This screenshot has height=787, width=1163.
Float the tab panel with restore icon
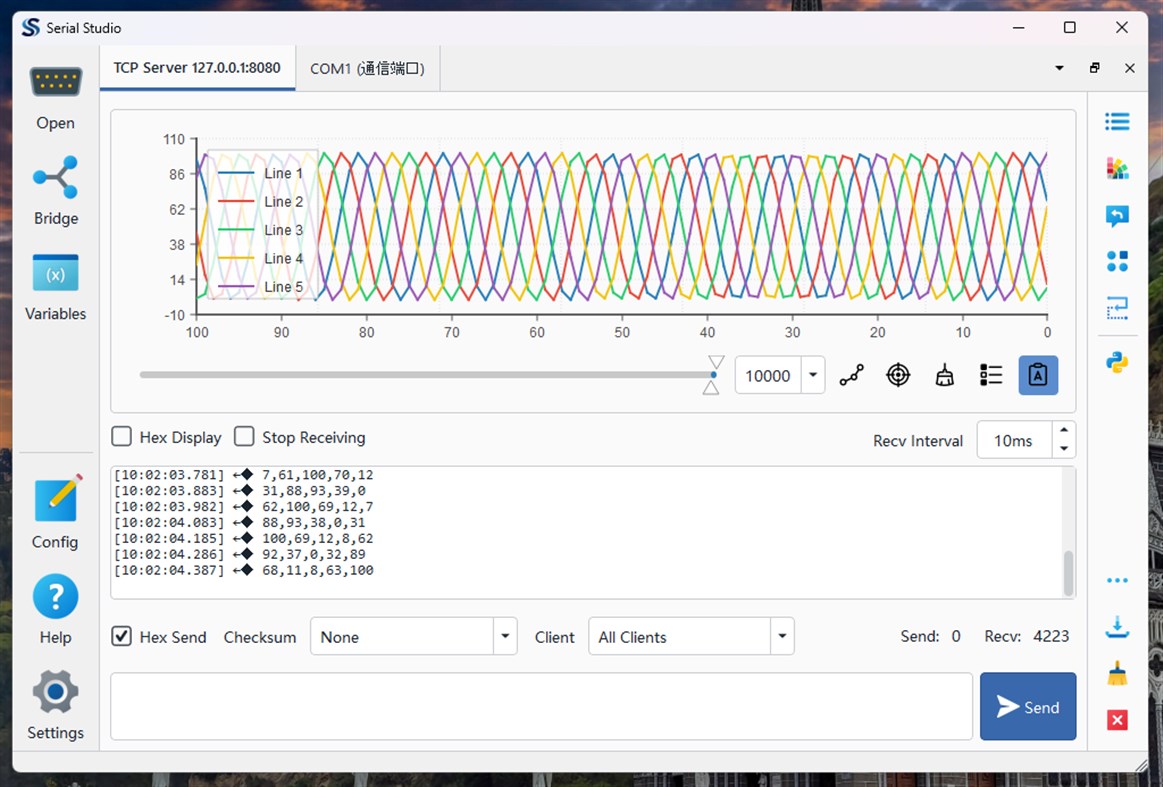[1095, 68]
